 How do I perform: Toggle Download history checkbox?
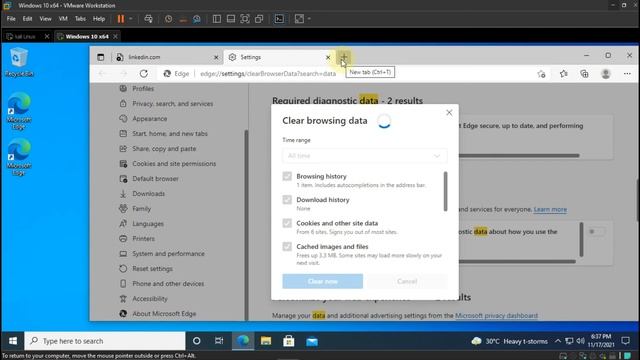point(287,200)
